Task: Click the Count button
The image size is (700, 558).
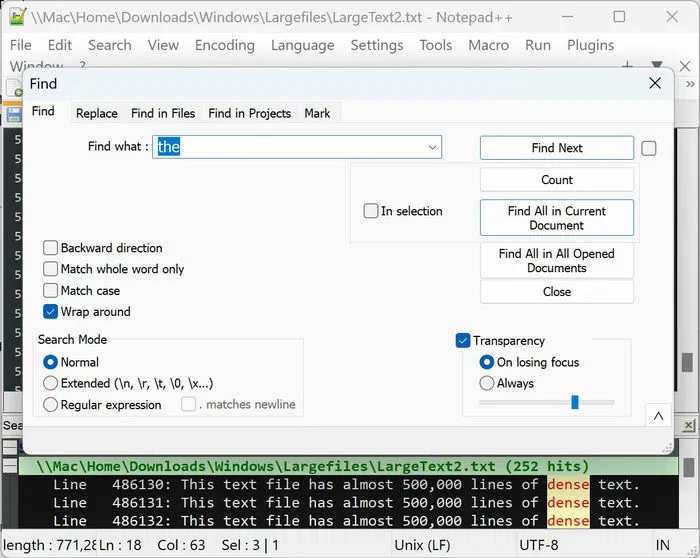Action: [556, 180]
